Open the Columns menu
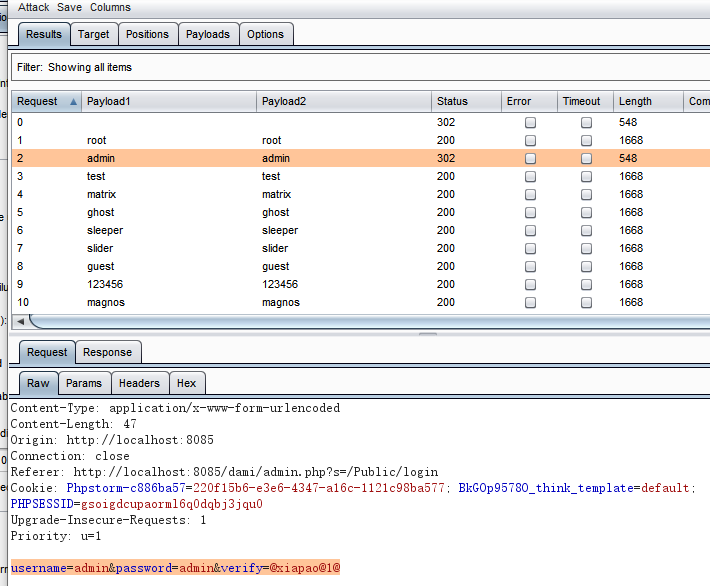The height and width of the screenshot is (586, 710). click(110, 7)
